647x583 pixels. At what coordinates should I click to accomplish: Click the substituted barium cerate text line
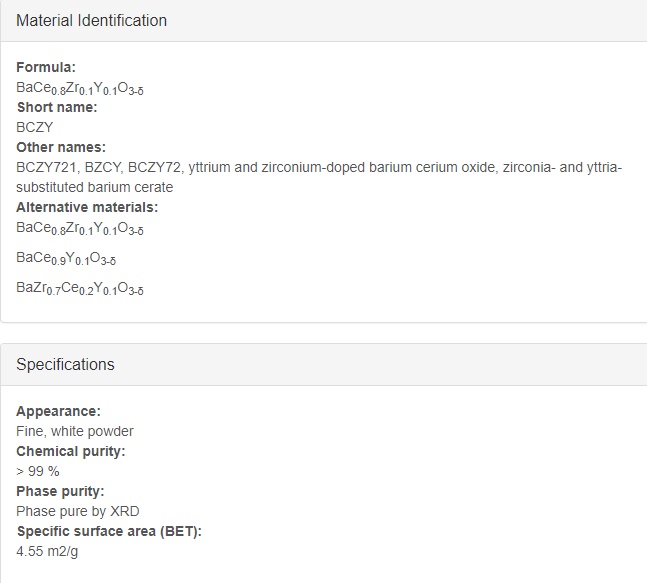click(x=94, y=187)
